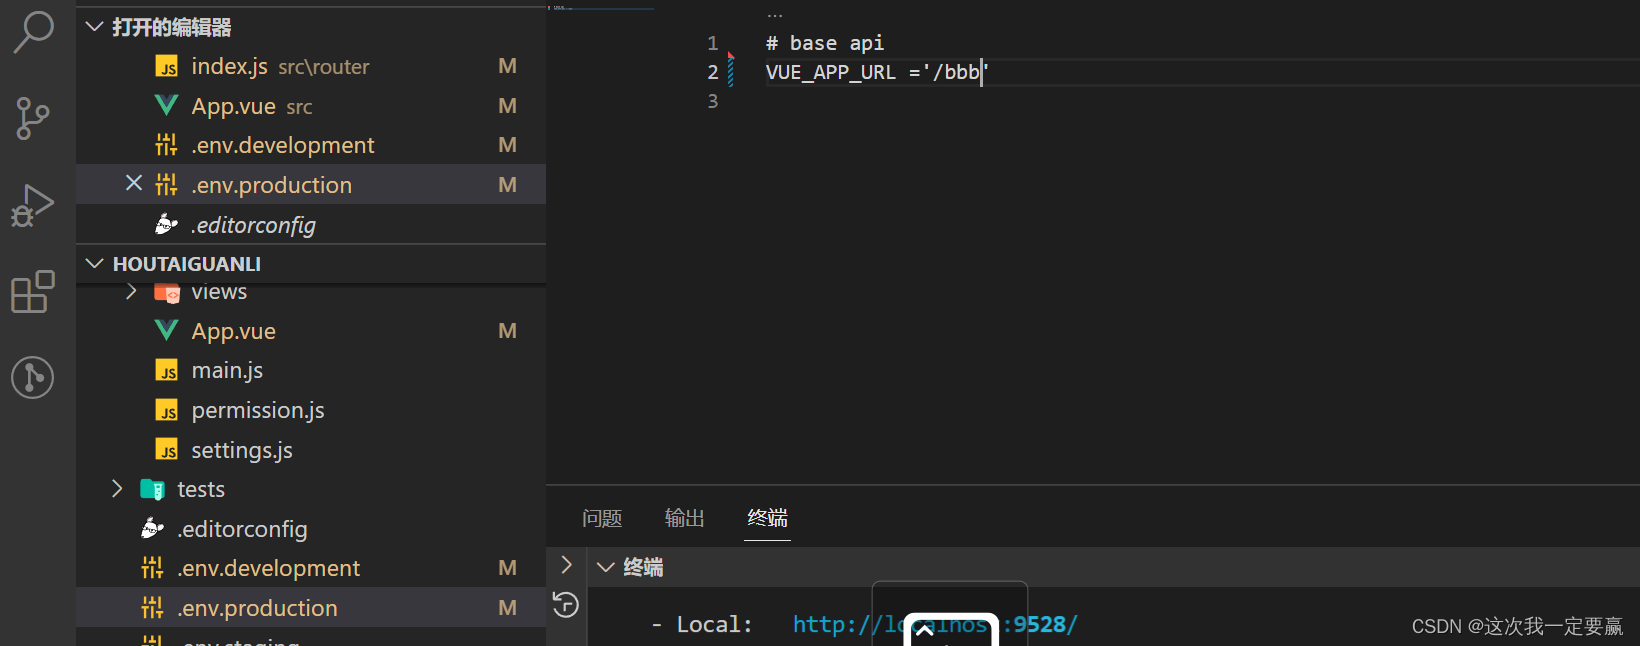Click the JS icon next to permission.js

[167, 411]
